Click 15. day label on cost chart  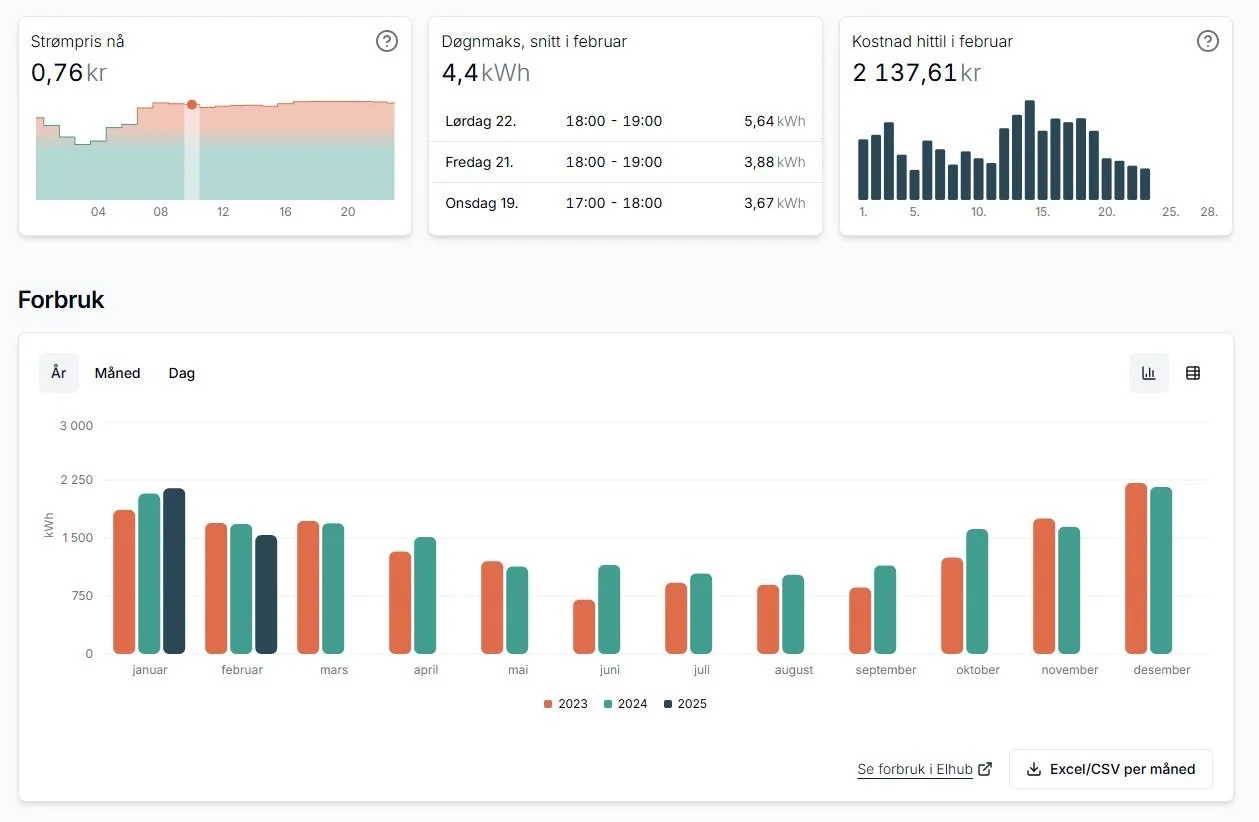(1042, 212)
